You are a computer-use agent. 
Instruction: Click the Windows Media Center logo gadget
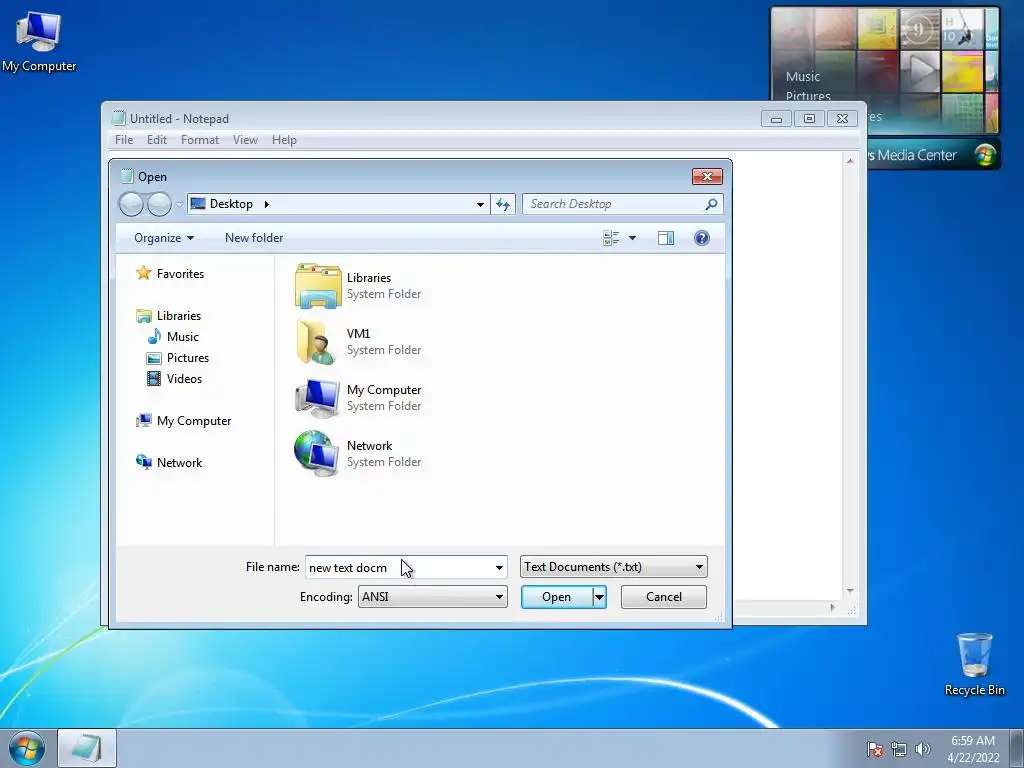984,155
